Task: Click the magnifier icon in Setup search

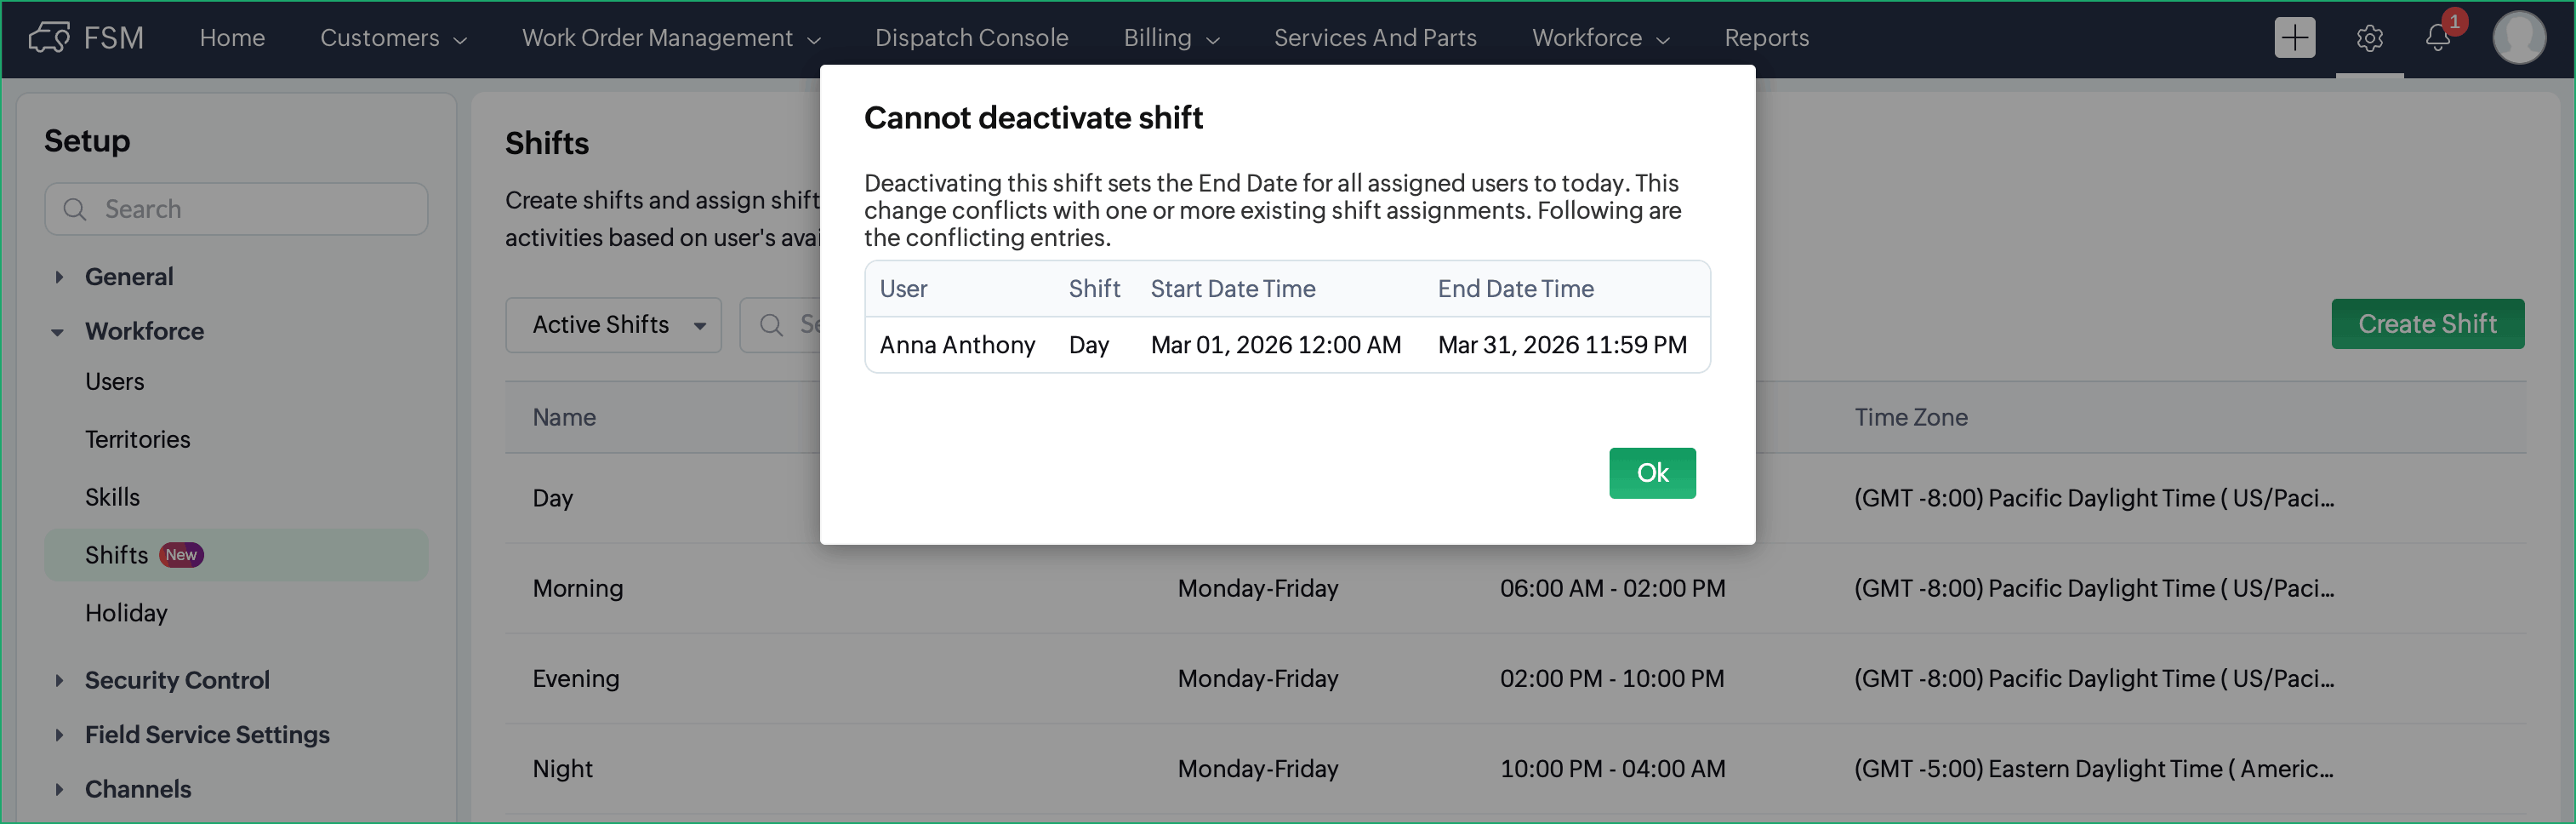Action: [x=74, y=209]
